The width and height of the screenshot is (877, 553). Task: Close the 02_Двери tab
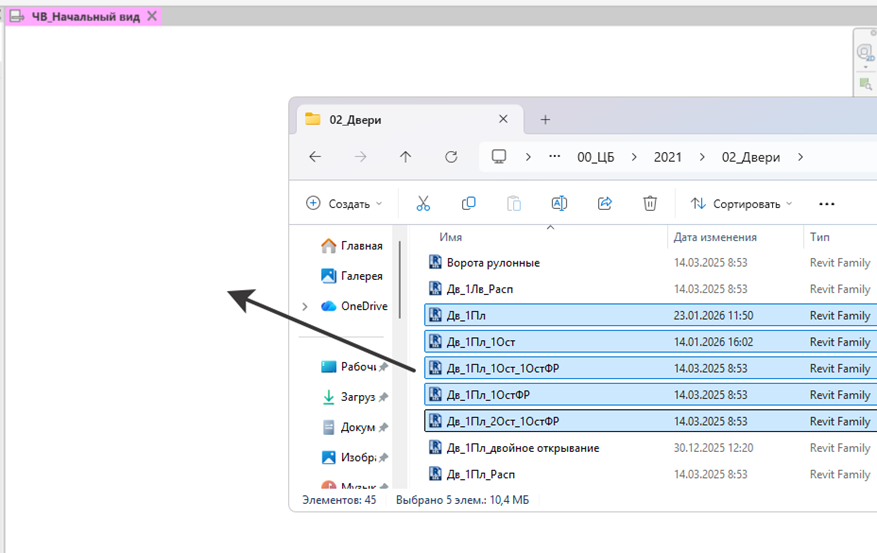pyautogui.click(x=503, y=119)
